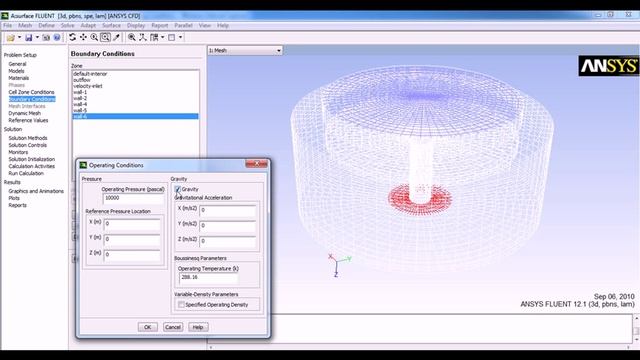640x360 pixels.
Task: Click the Save (floppy disk) toolbar icon
Action: 29,38
